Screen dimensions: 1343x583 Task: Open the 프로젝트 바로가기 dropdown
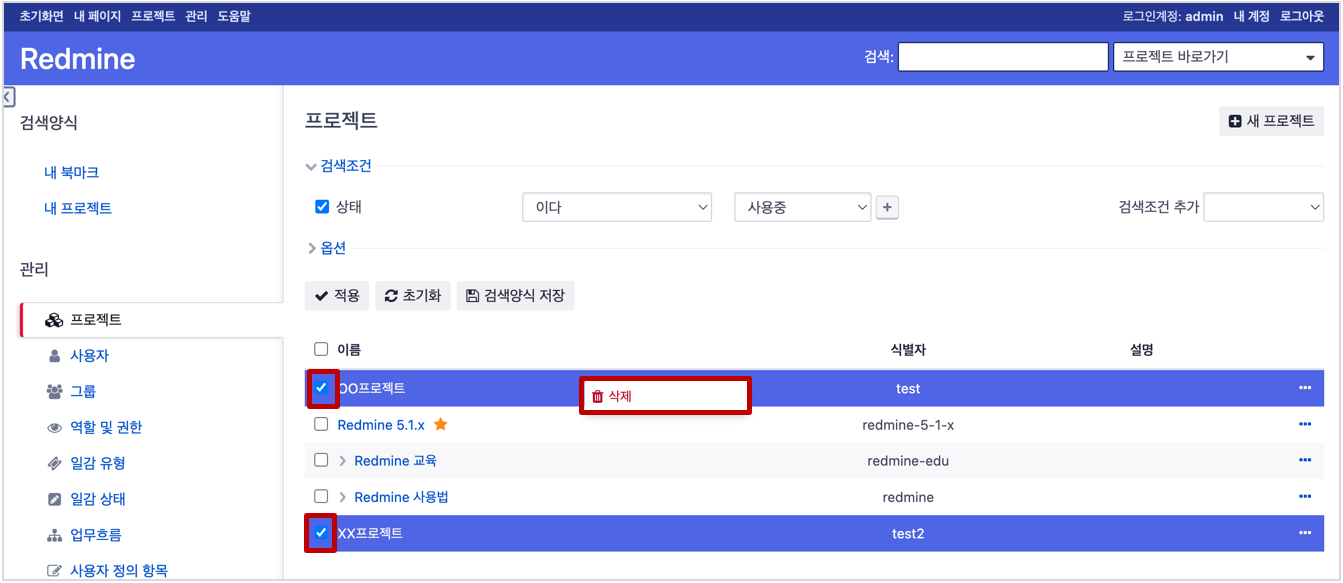pyautogui.click(x=1218, y=57)
